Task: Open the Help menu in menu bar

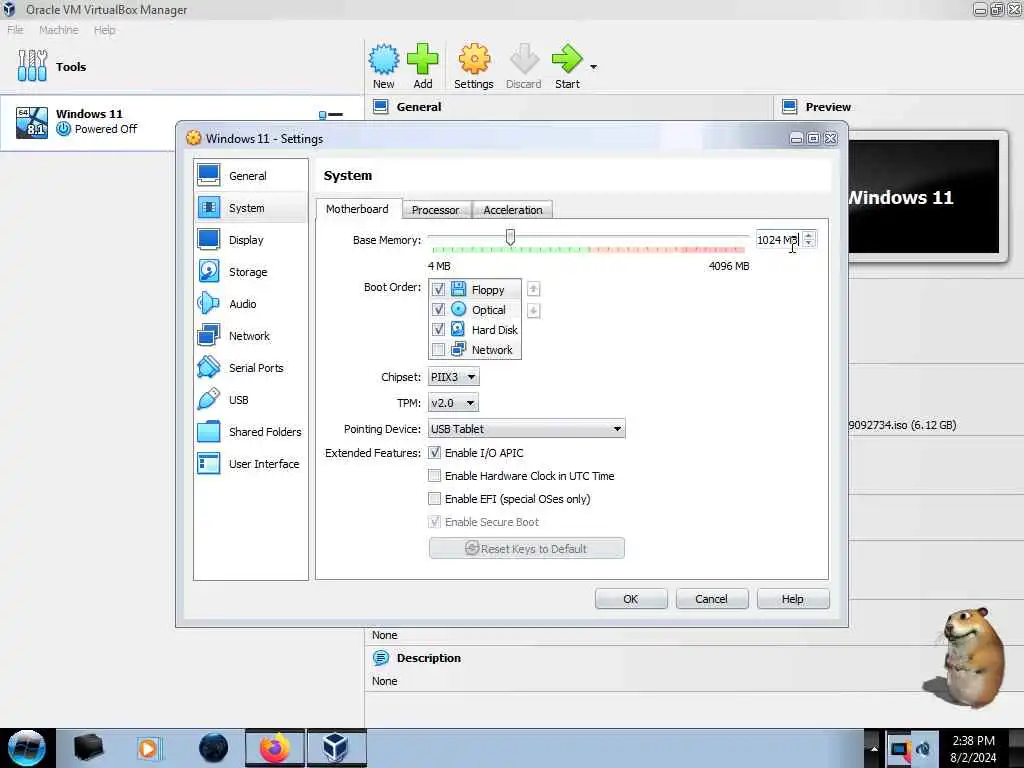Action: tap(104, 30)
